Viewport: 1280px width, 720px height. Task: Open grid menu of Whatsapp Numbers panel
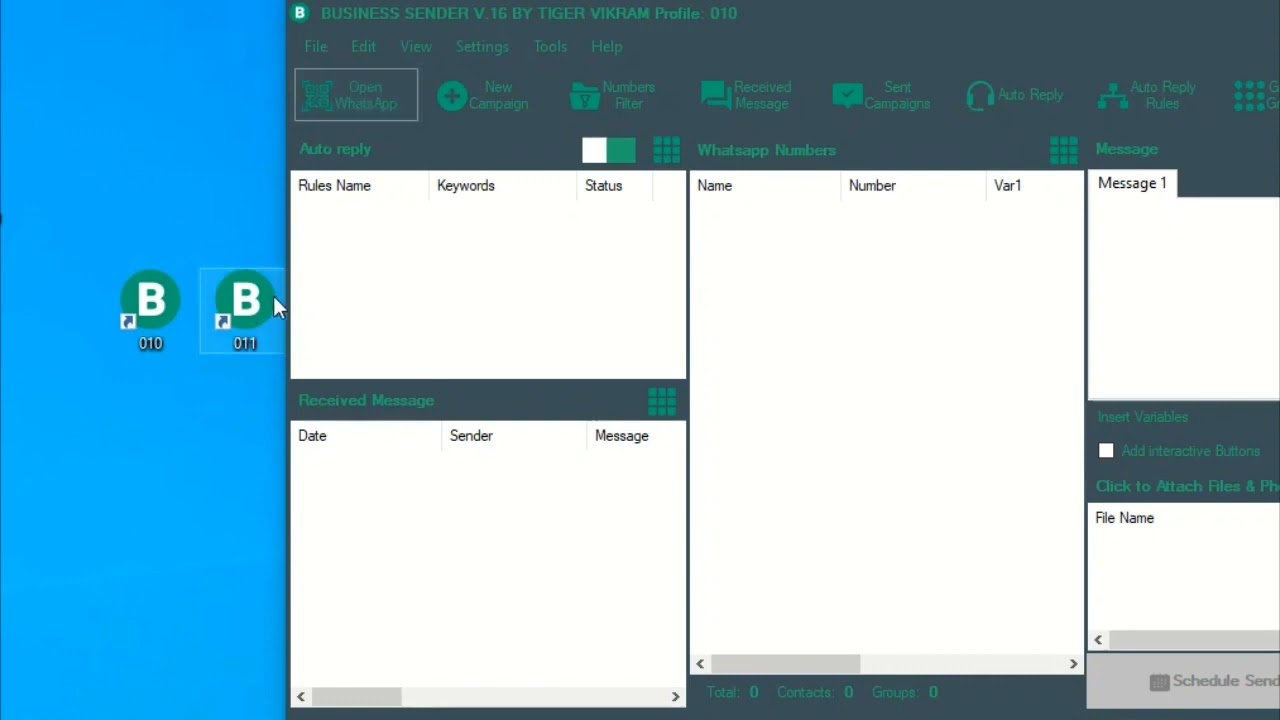[x=1063, y=150]
